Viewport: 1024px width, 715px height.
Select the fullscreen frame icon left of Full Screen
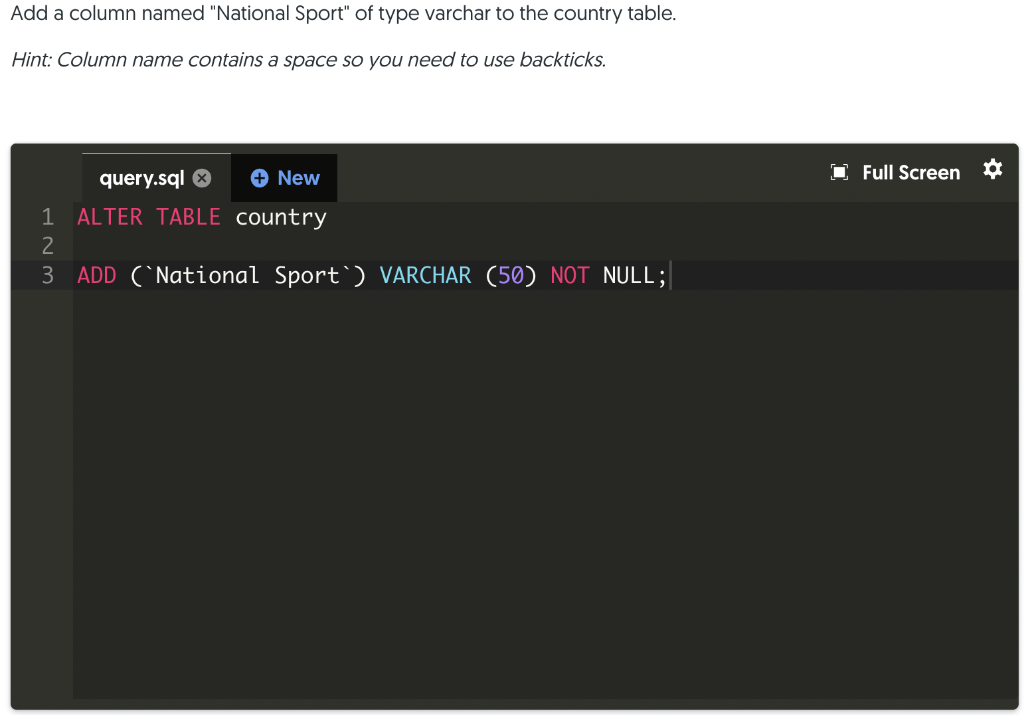point(840,171)
